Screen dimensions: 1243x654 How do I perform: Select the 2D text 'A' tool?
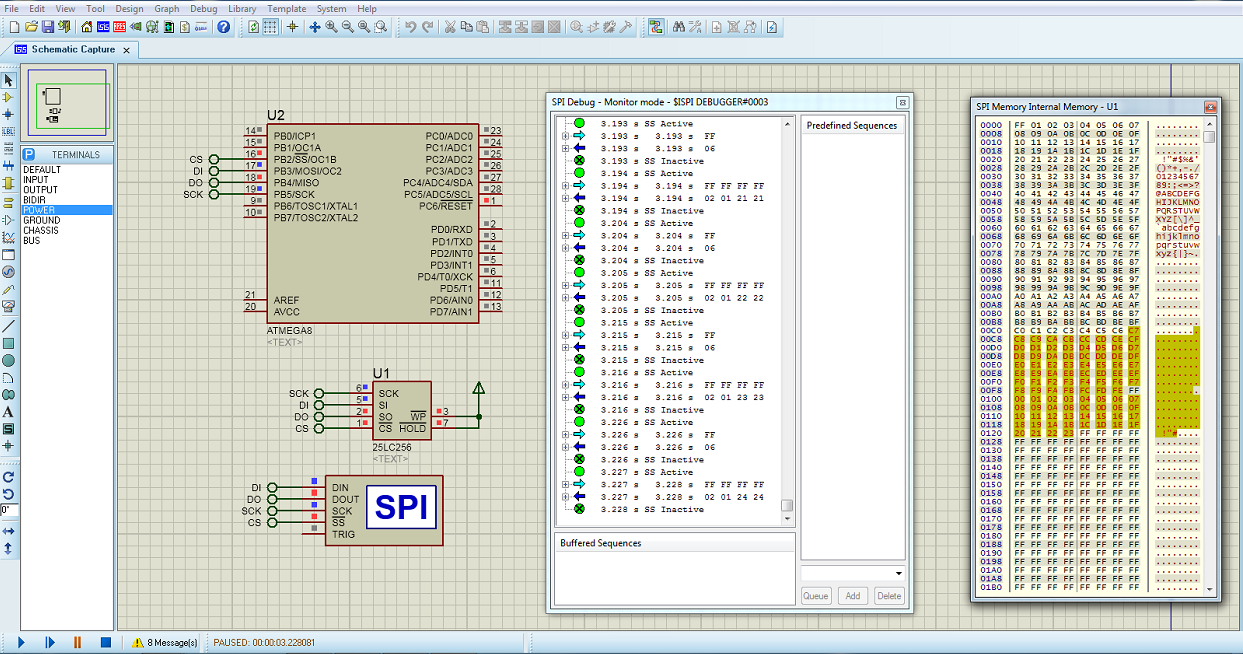[x=8, y=411]
